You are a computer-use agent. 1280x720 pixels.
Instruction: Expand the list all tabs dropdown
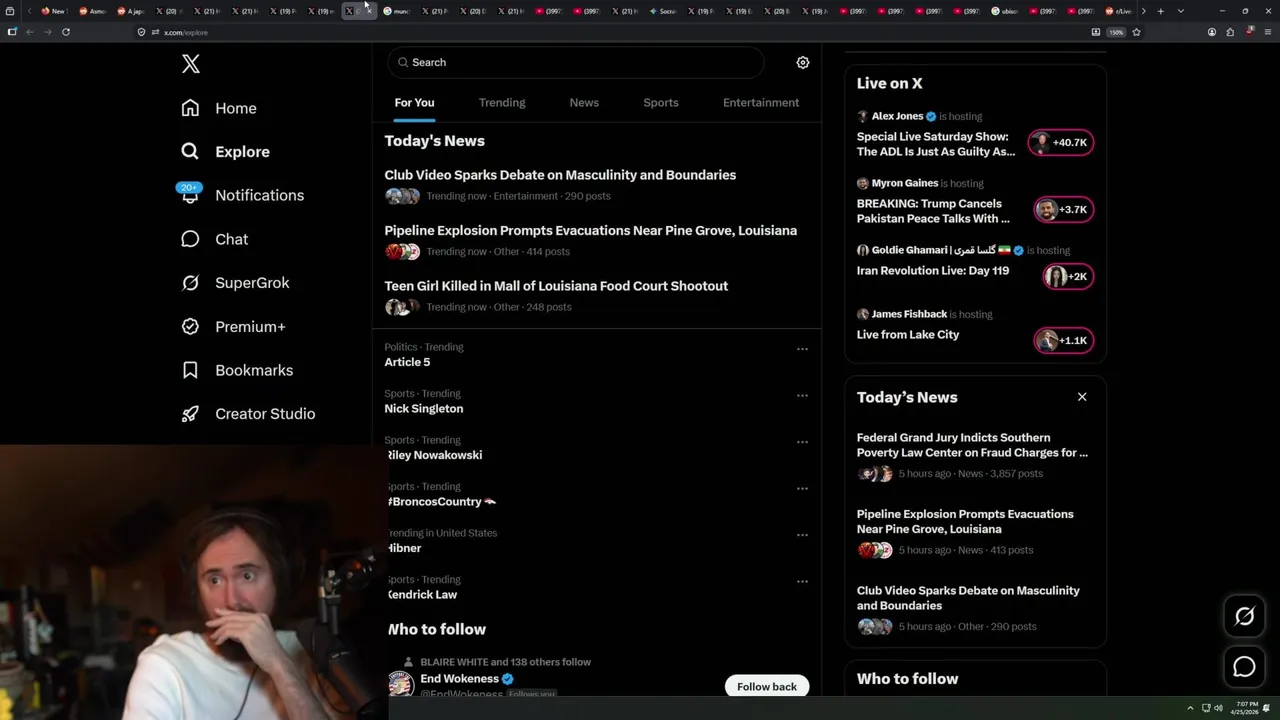point(1181,11)
